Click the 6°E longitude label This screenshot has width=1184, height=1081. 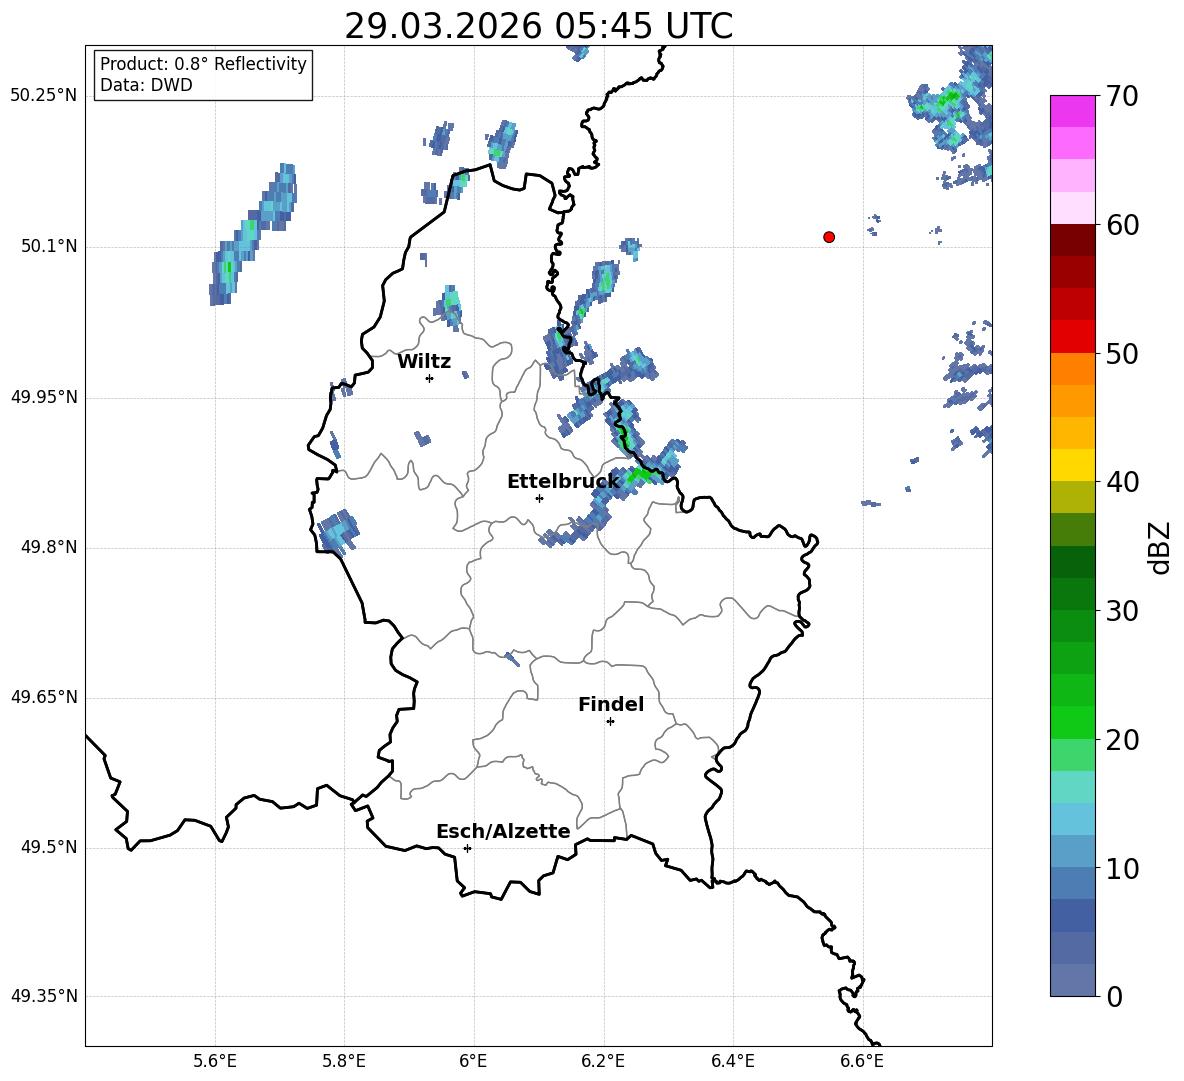click(x=473, y=1061)
